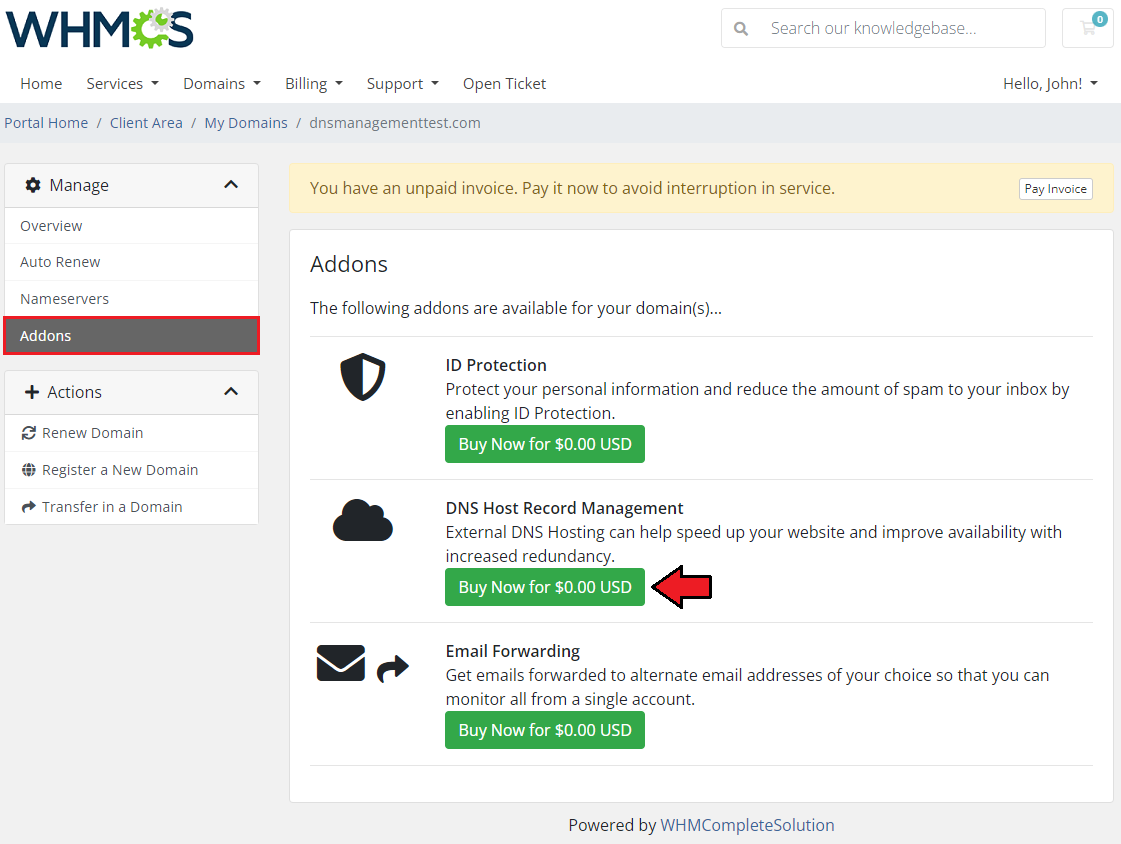Buy Email Forwarding for $0.00 USD
Viewport: 1121px width, 844px height.
pyautogui.click(x=545, y=730)
